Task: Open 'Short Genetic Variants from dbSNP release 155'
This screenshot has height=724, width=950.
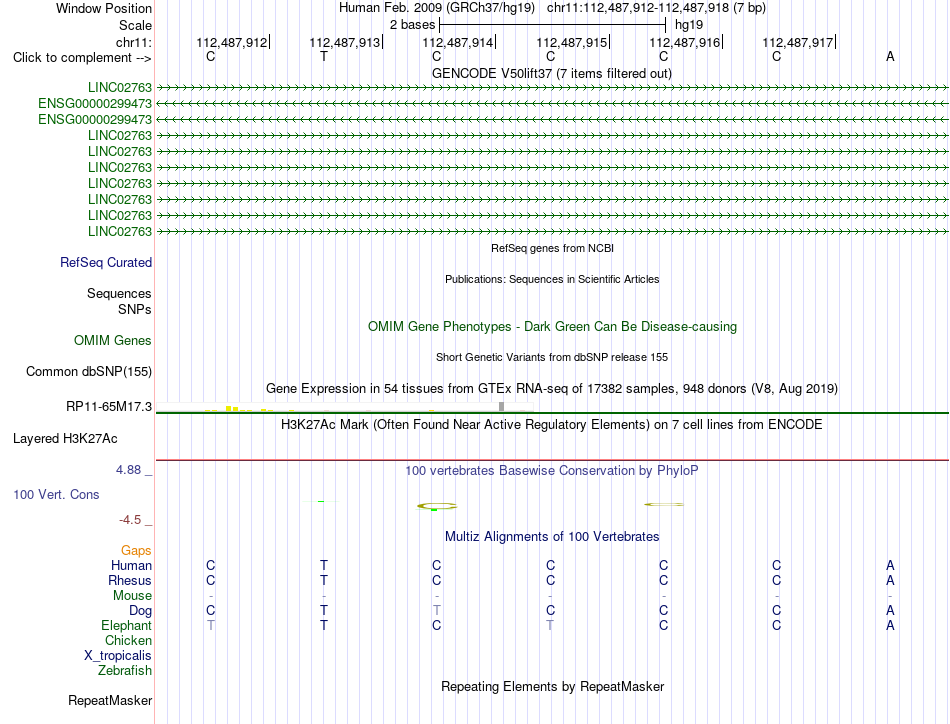Action: tap(552, 357)
